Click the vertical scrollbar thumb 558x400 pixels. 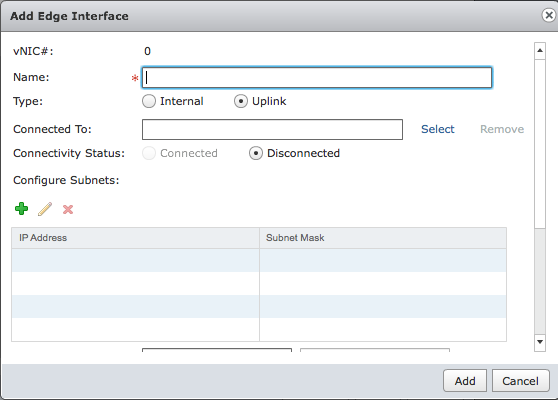pyautogui.click(x=540, y=144)
